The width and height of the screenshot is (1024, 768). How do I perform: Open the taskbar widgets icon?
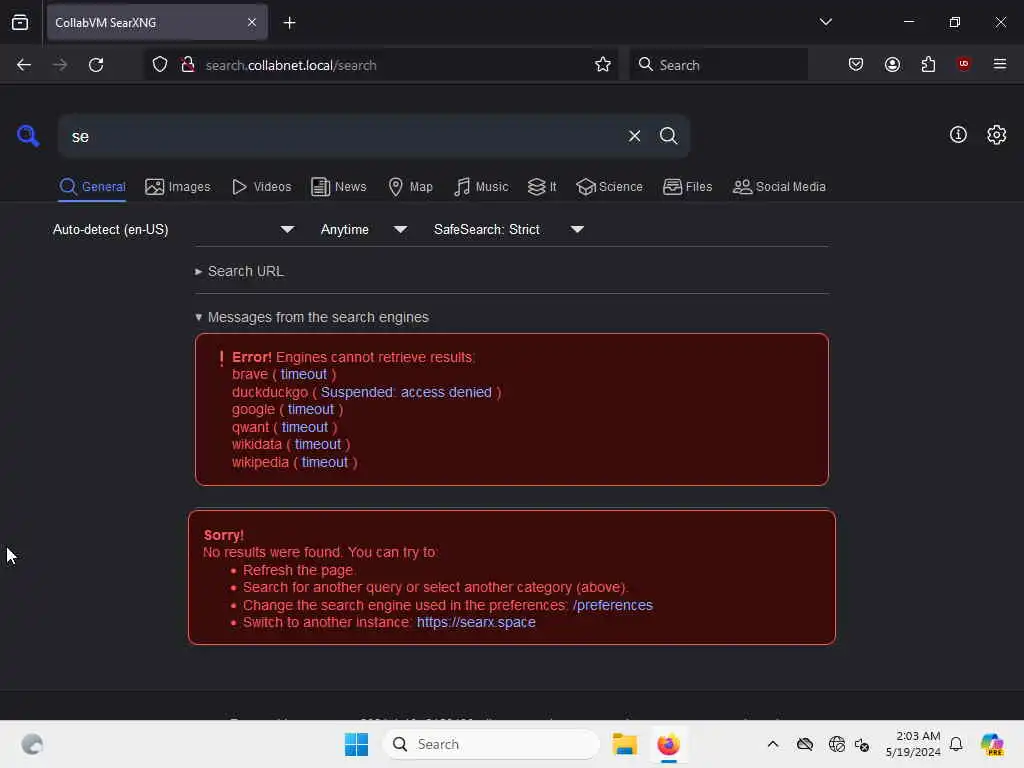click(x=32, y=744)
